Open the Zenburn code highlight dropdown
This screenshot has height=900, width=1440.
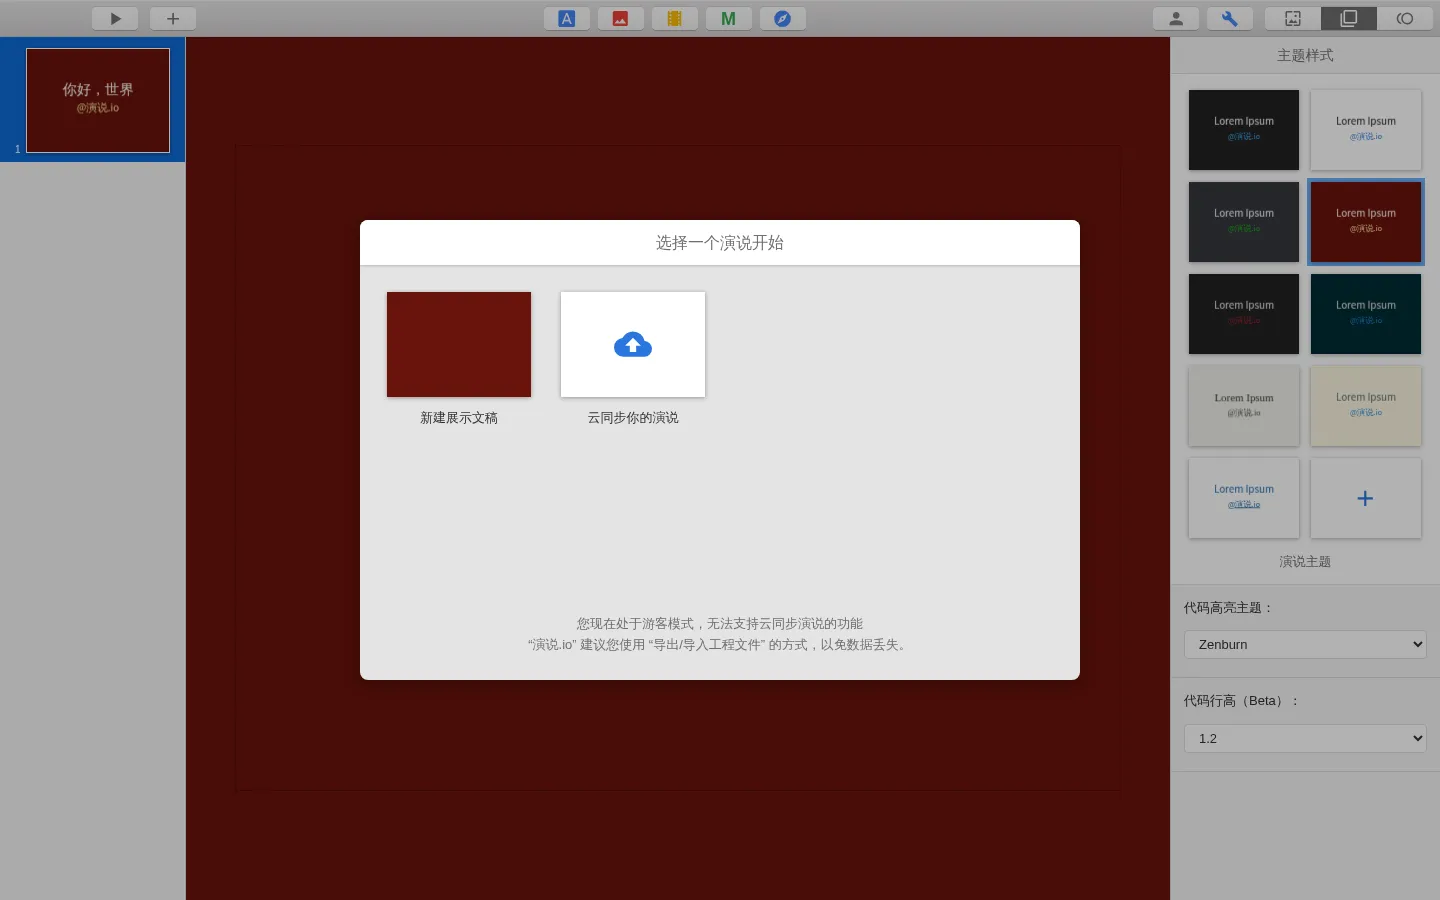(1305, 644)
